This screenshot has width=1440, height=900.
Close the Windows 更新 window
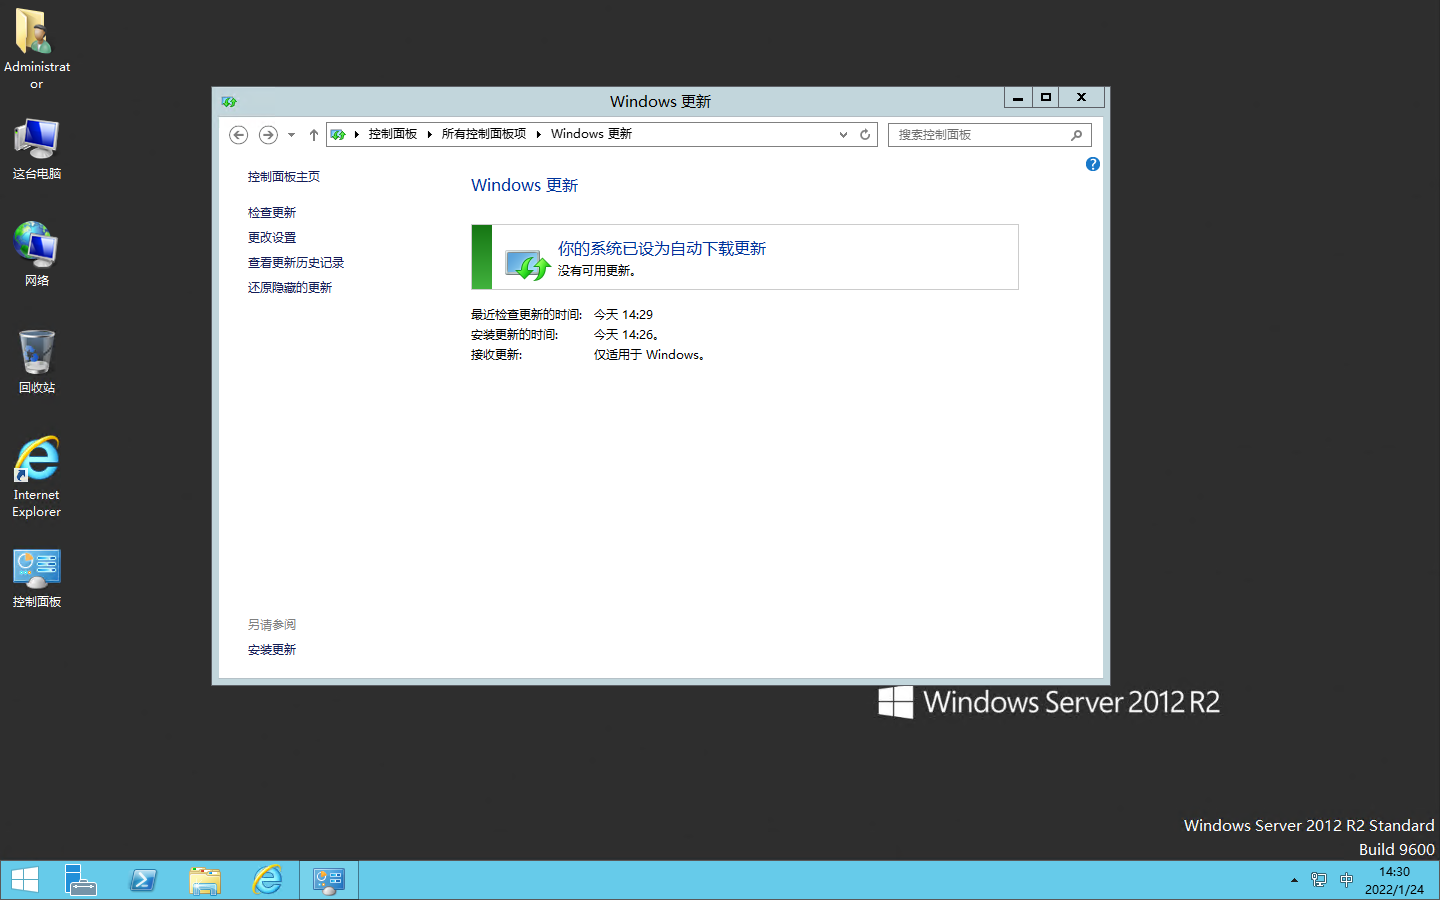[x=1082, y=97]
